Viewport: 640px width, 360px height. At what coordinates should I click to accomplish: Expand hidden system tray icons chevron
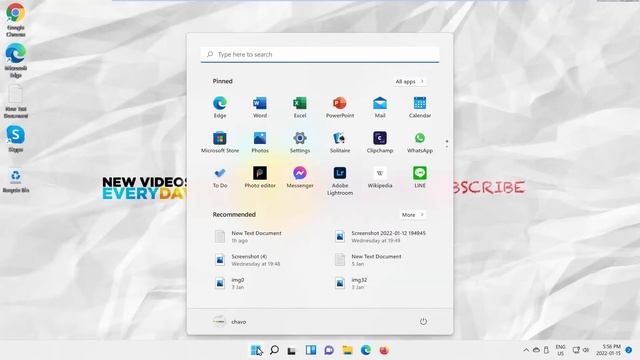pos(526,350)
